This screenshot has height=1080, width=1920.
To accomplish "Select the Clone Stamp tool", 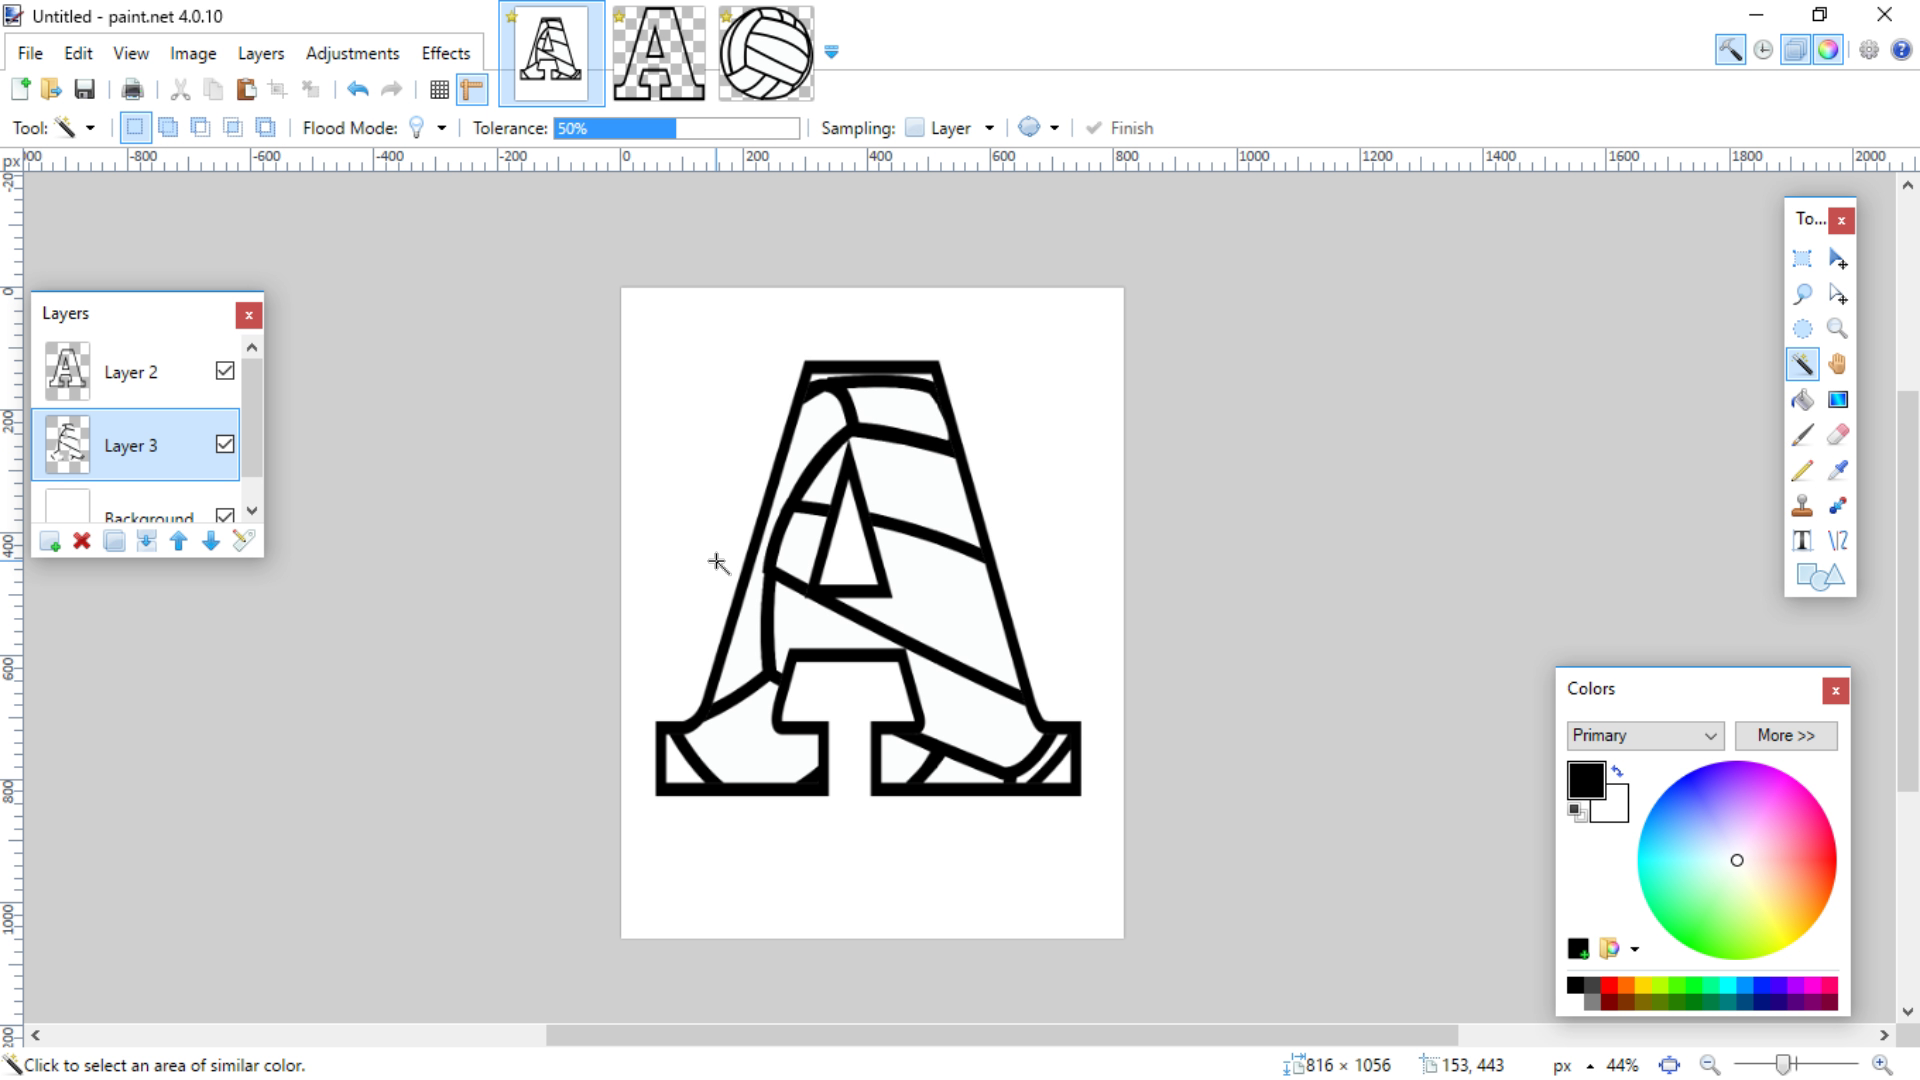I will [x=1802, y=506].
